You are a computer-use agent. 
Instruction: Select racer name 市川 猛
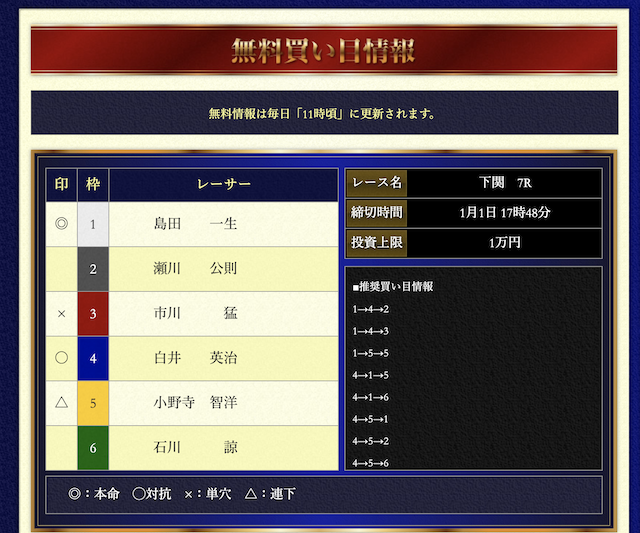[195, 313]
